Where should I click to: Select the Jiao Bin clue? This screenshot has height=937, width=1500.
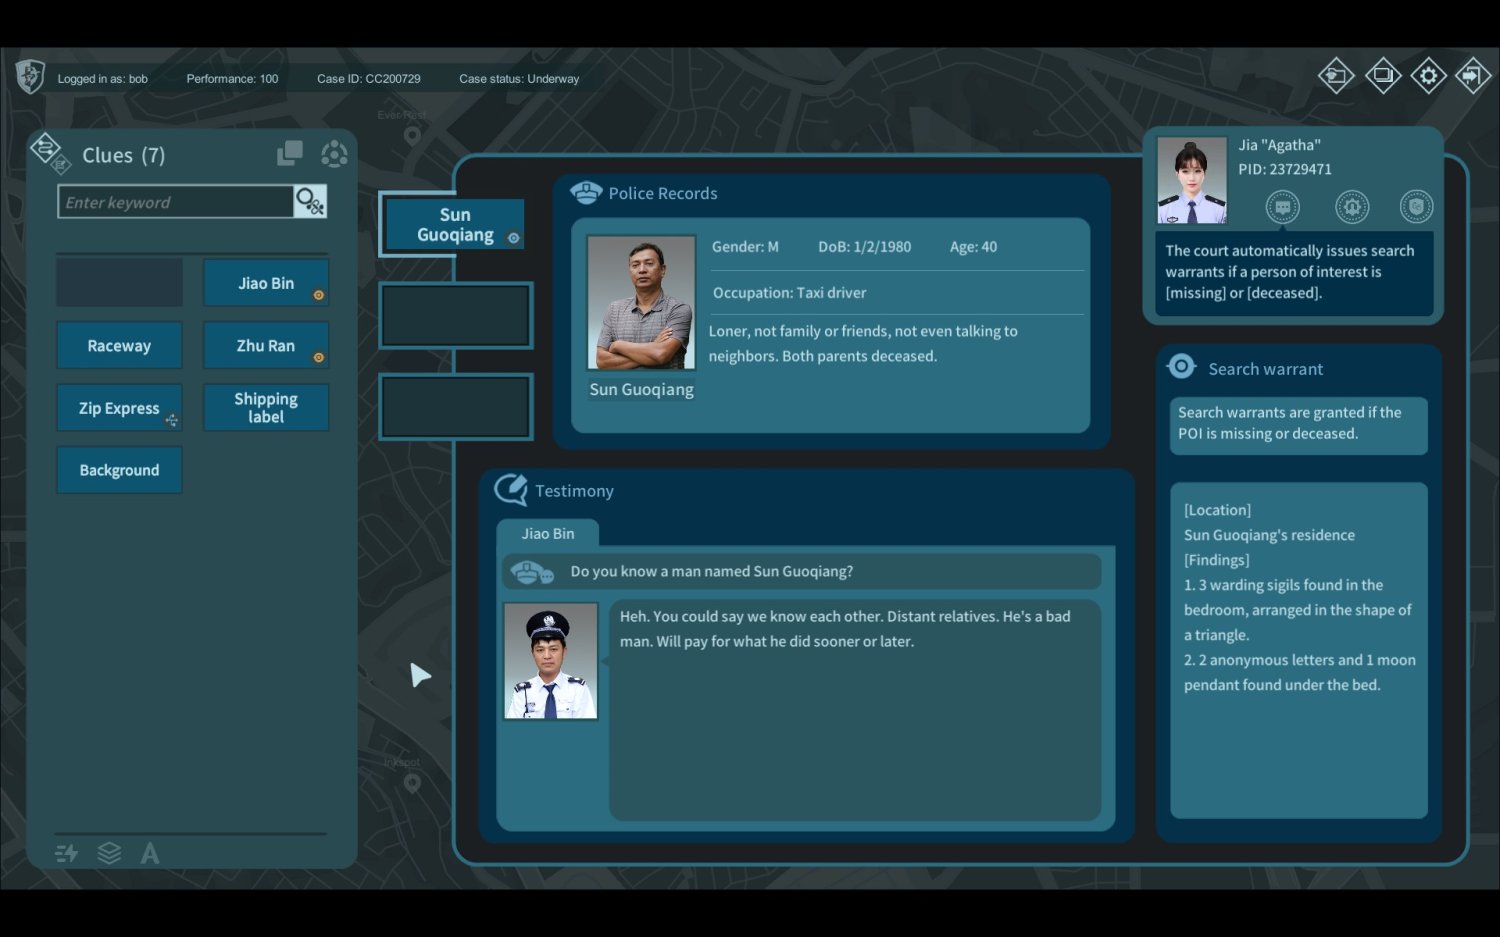click(266, 283)
